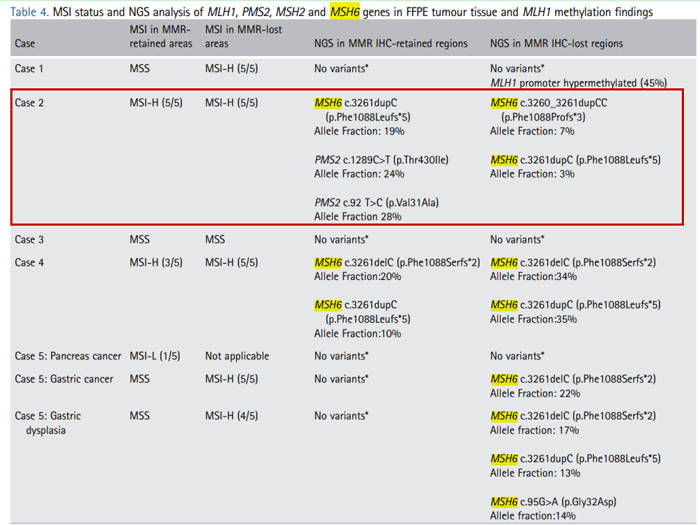
Task: Click the "Not applicable" cell
Action: [x=236, y=356]
